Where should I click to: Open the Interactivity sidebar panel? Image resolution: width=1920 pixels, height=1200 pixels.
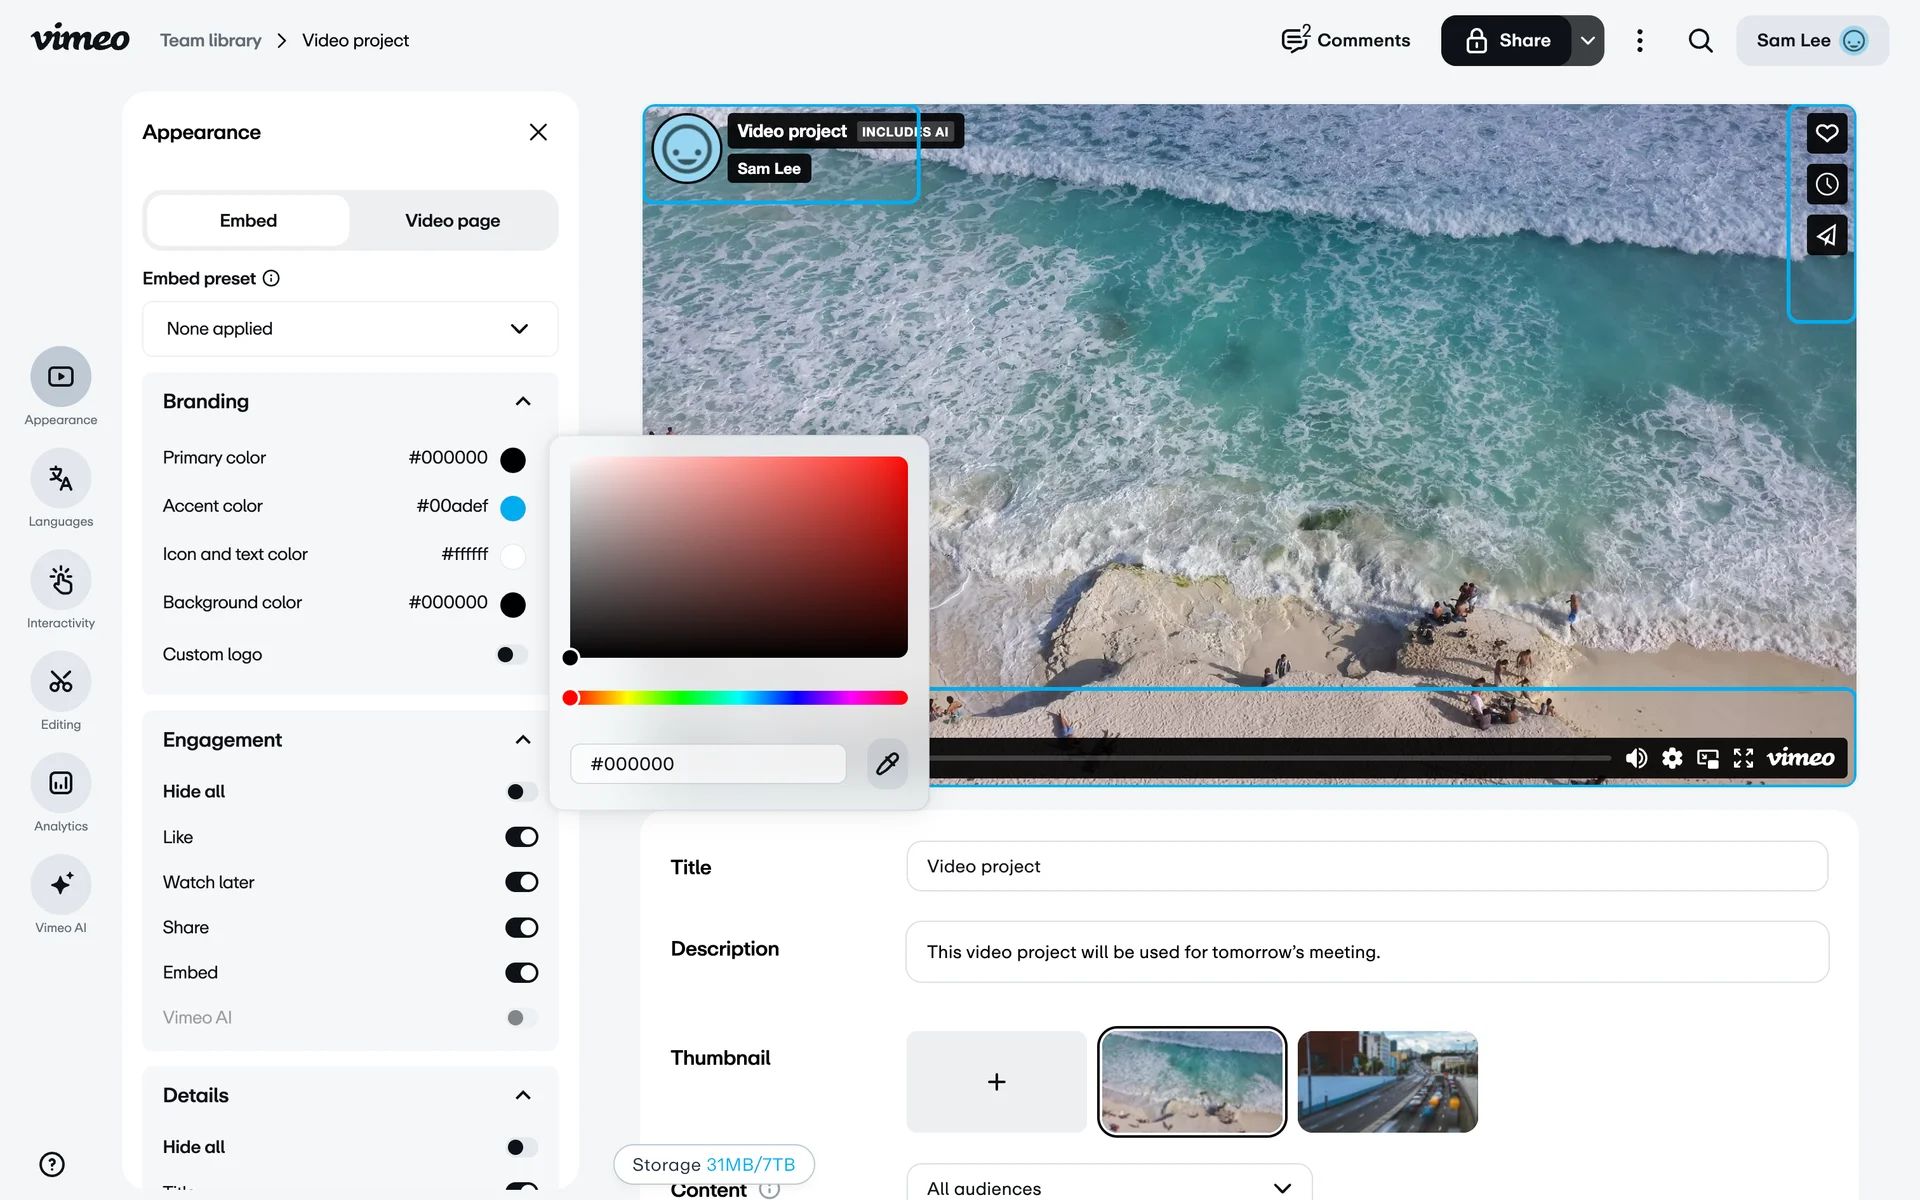click(x=60, y=580)
